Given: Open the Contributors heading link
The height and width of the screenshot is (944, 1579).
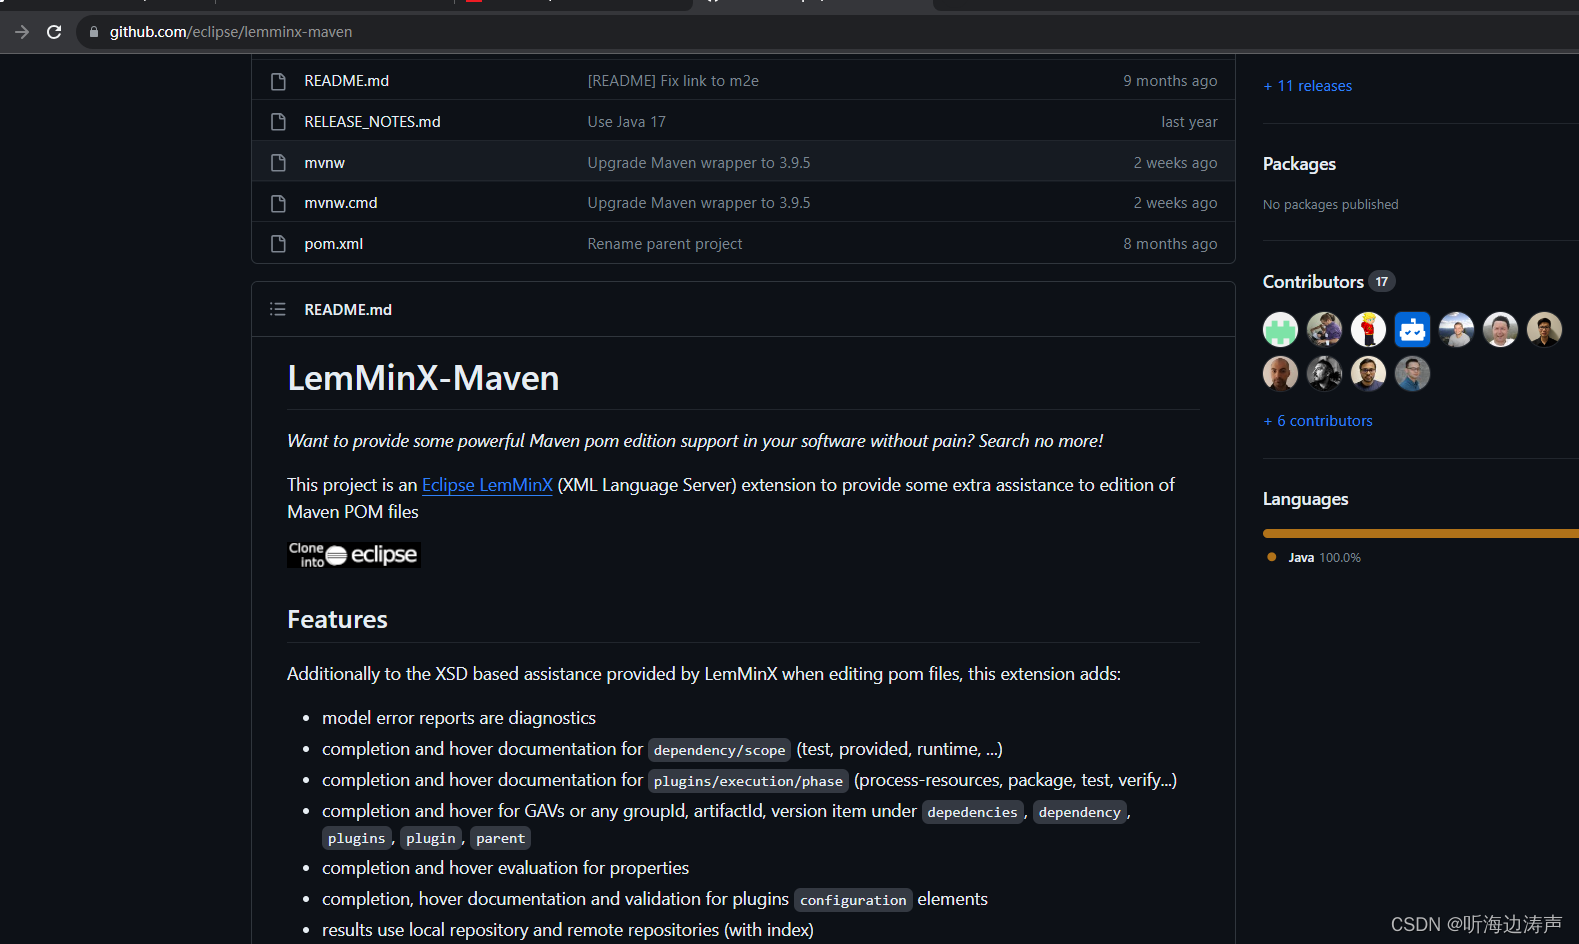Looking at the screenshot, I should tap(1313, 282).
